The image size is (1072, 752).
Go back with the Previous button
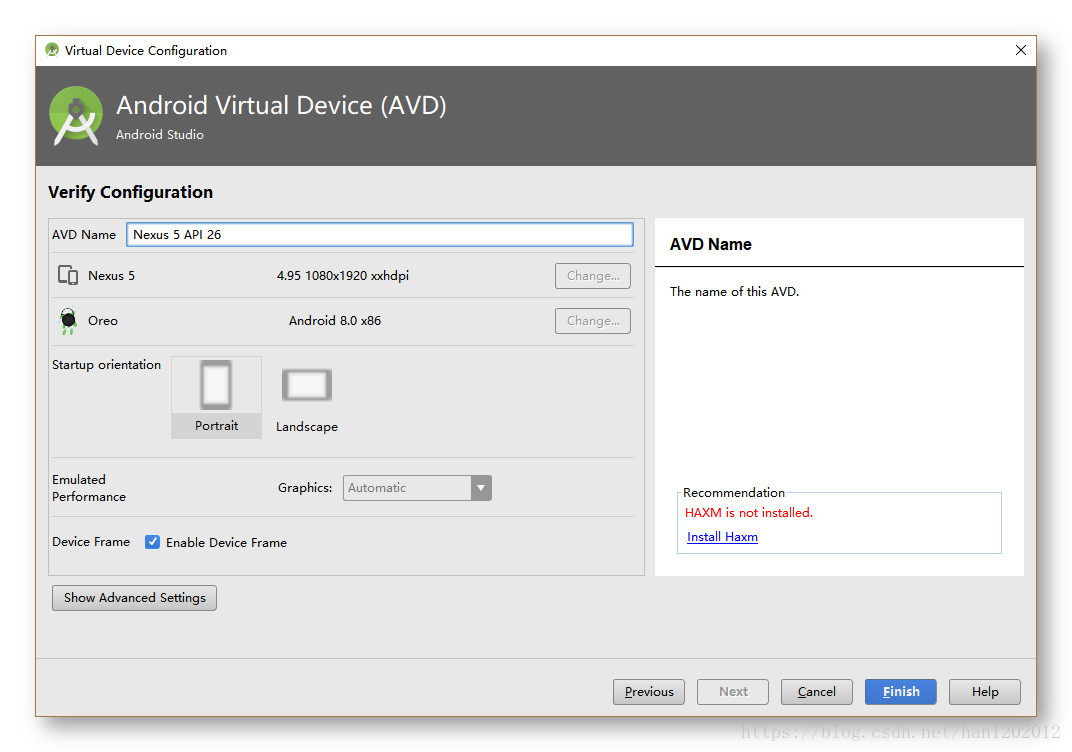[x=649, y=691]
